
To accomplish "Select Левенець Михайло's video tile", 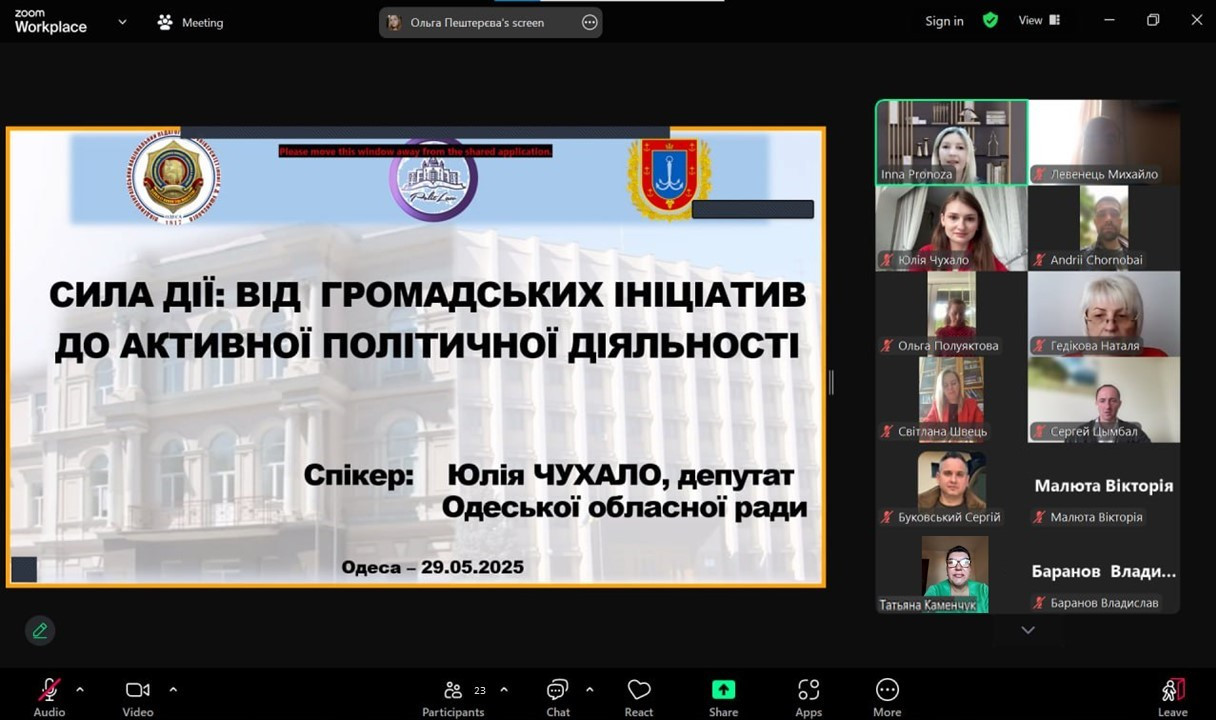I will [1104, 142].
